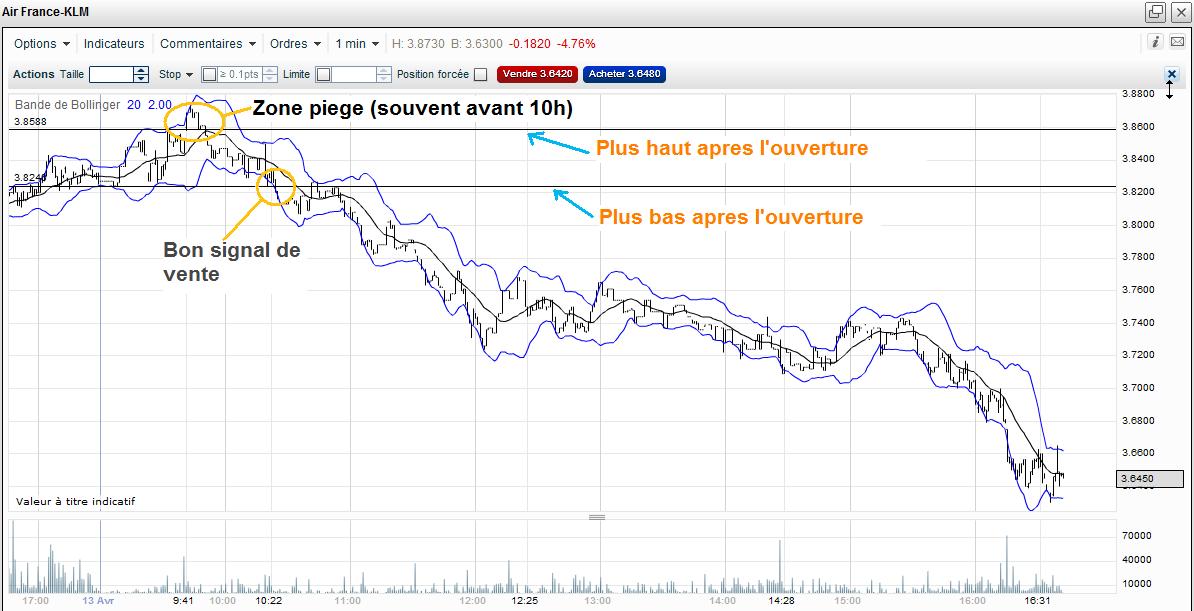Click the 10:22 time axis label

268,600
